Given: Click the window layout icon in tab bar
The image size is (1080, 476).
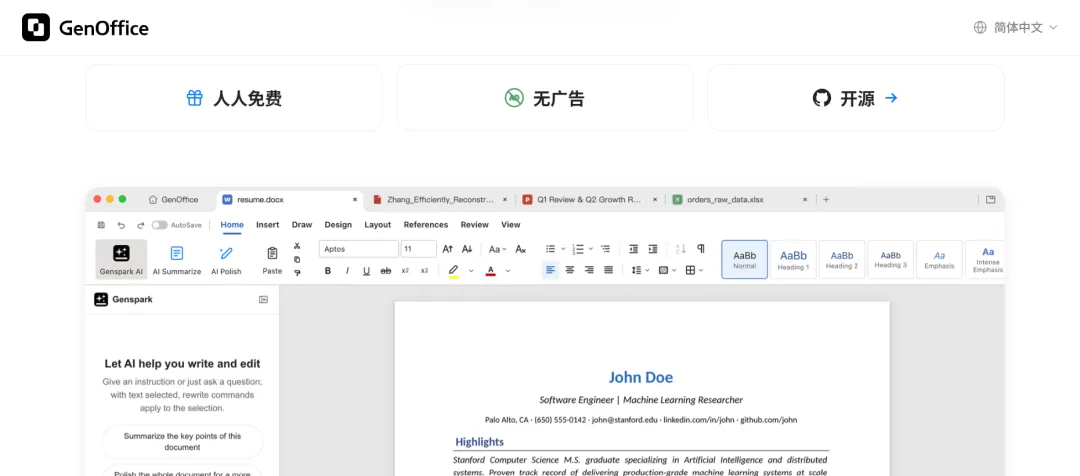Looking at the screenshot, I should [x=990, y=200].
